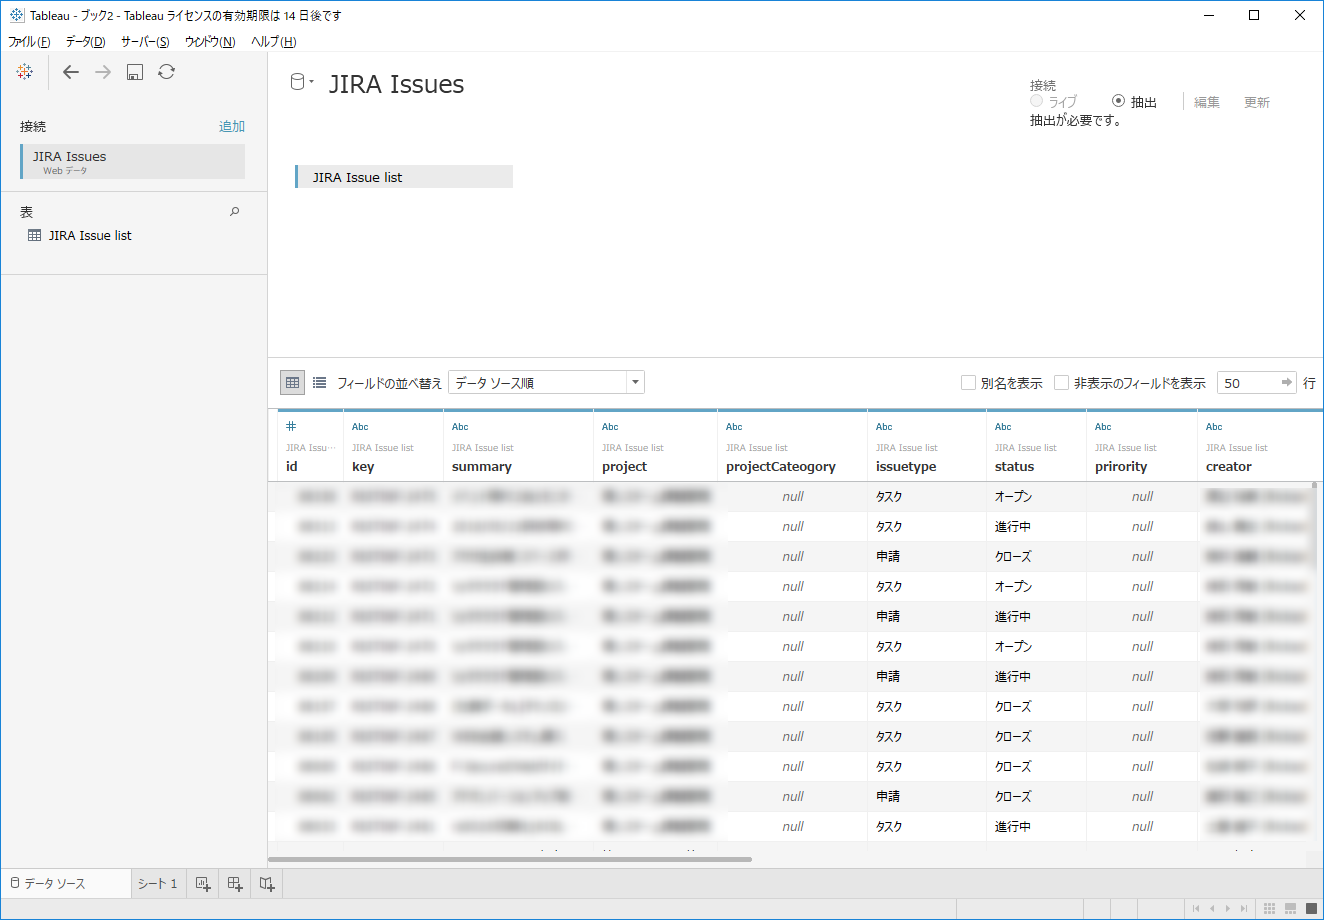Viewport: 1324px width, 920px height.
Task: Save workbook using the floppy disk icon
Action: tap(135, 72)
